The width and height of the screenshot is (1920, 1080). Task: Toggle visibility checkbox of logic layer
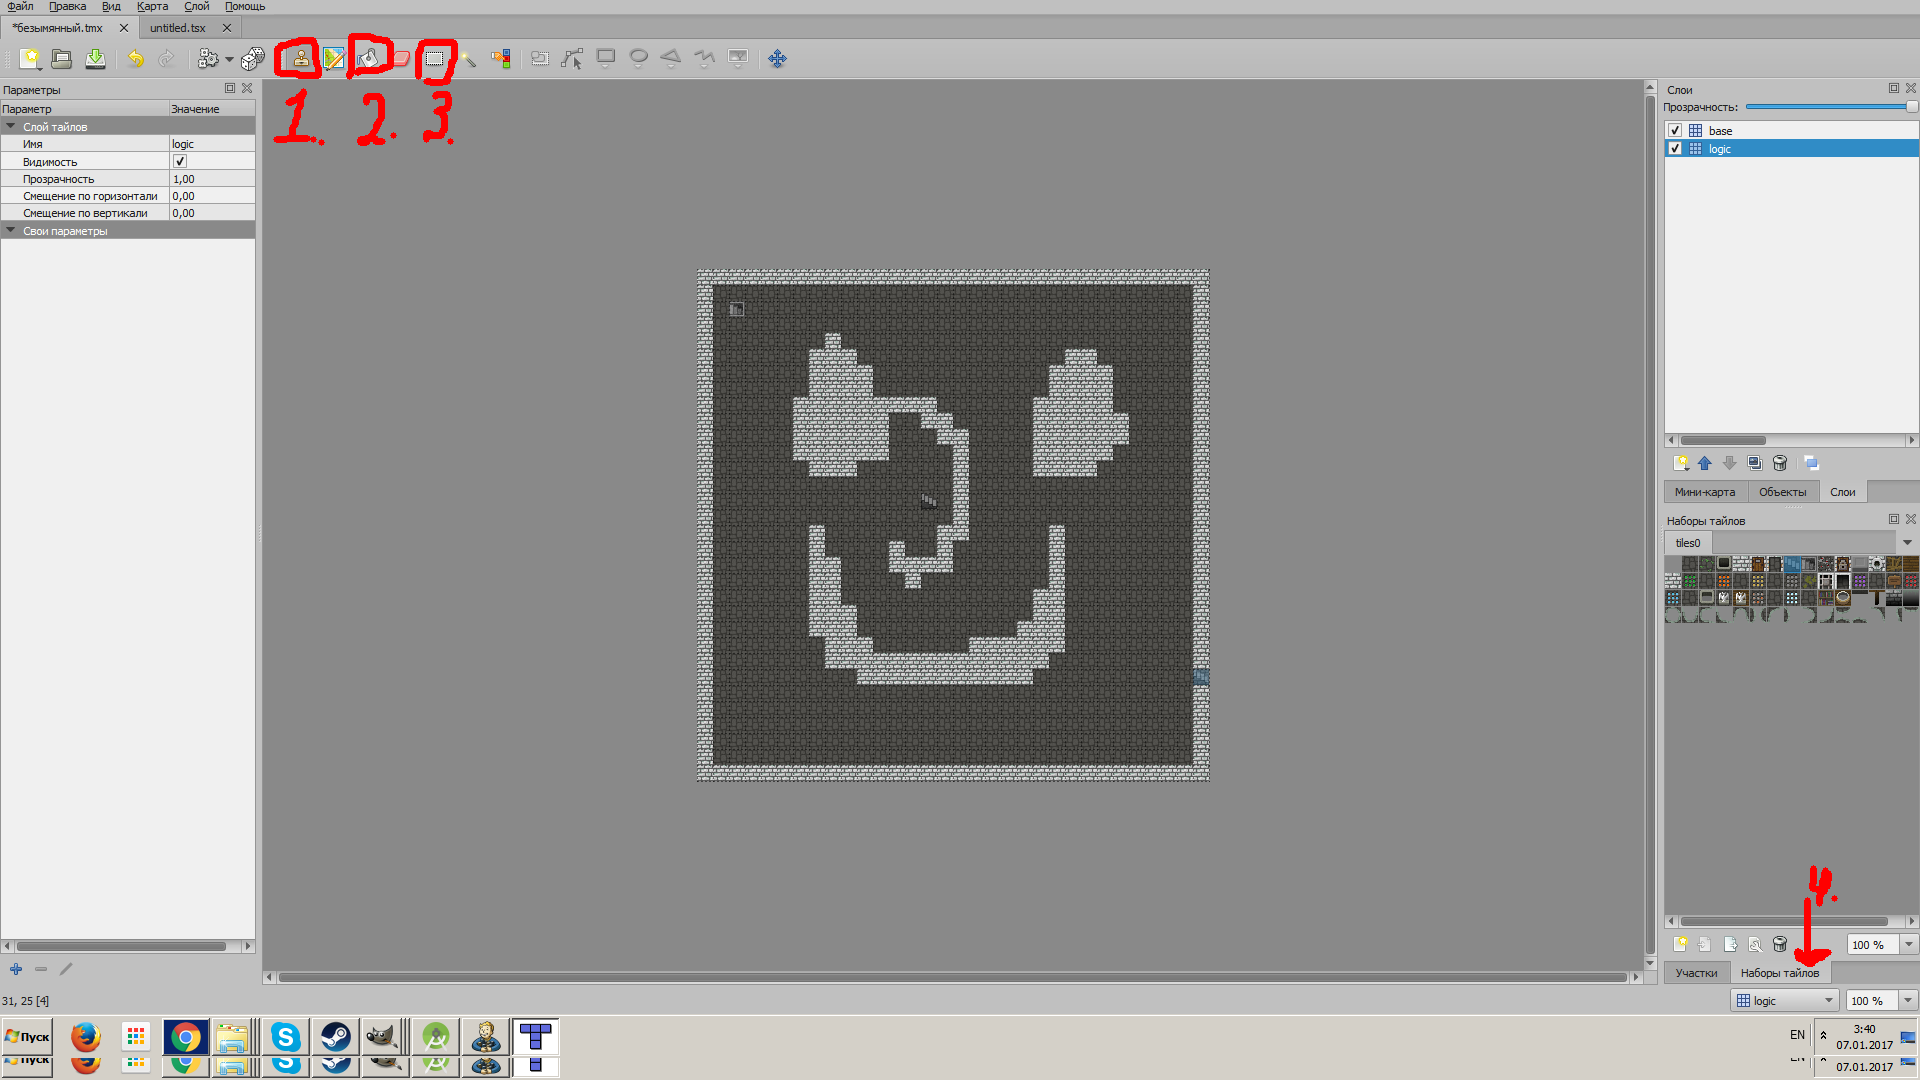click(x=1675, y=149)
